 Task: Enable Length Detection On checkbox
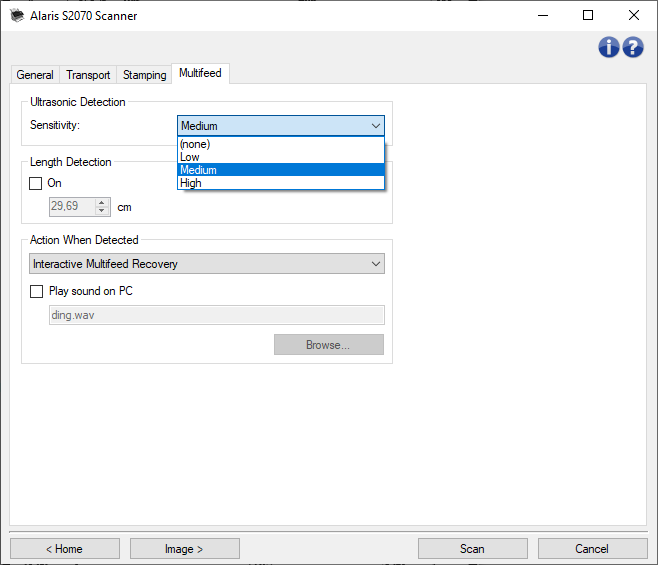36,183
